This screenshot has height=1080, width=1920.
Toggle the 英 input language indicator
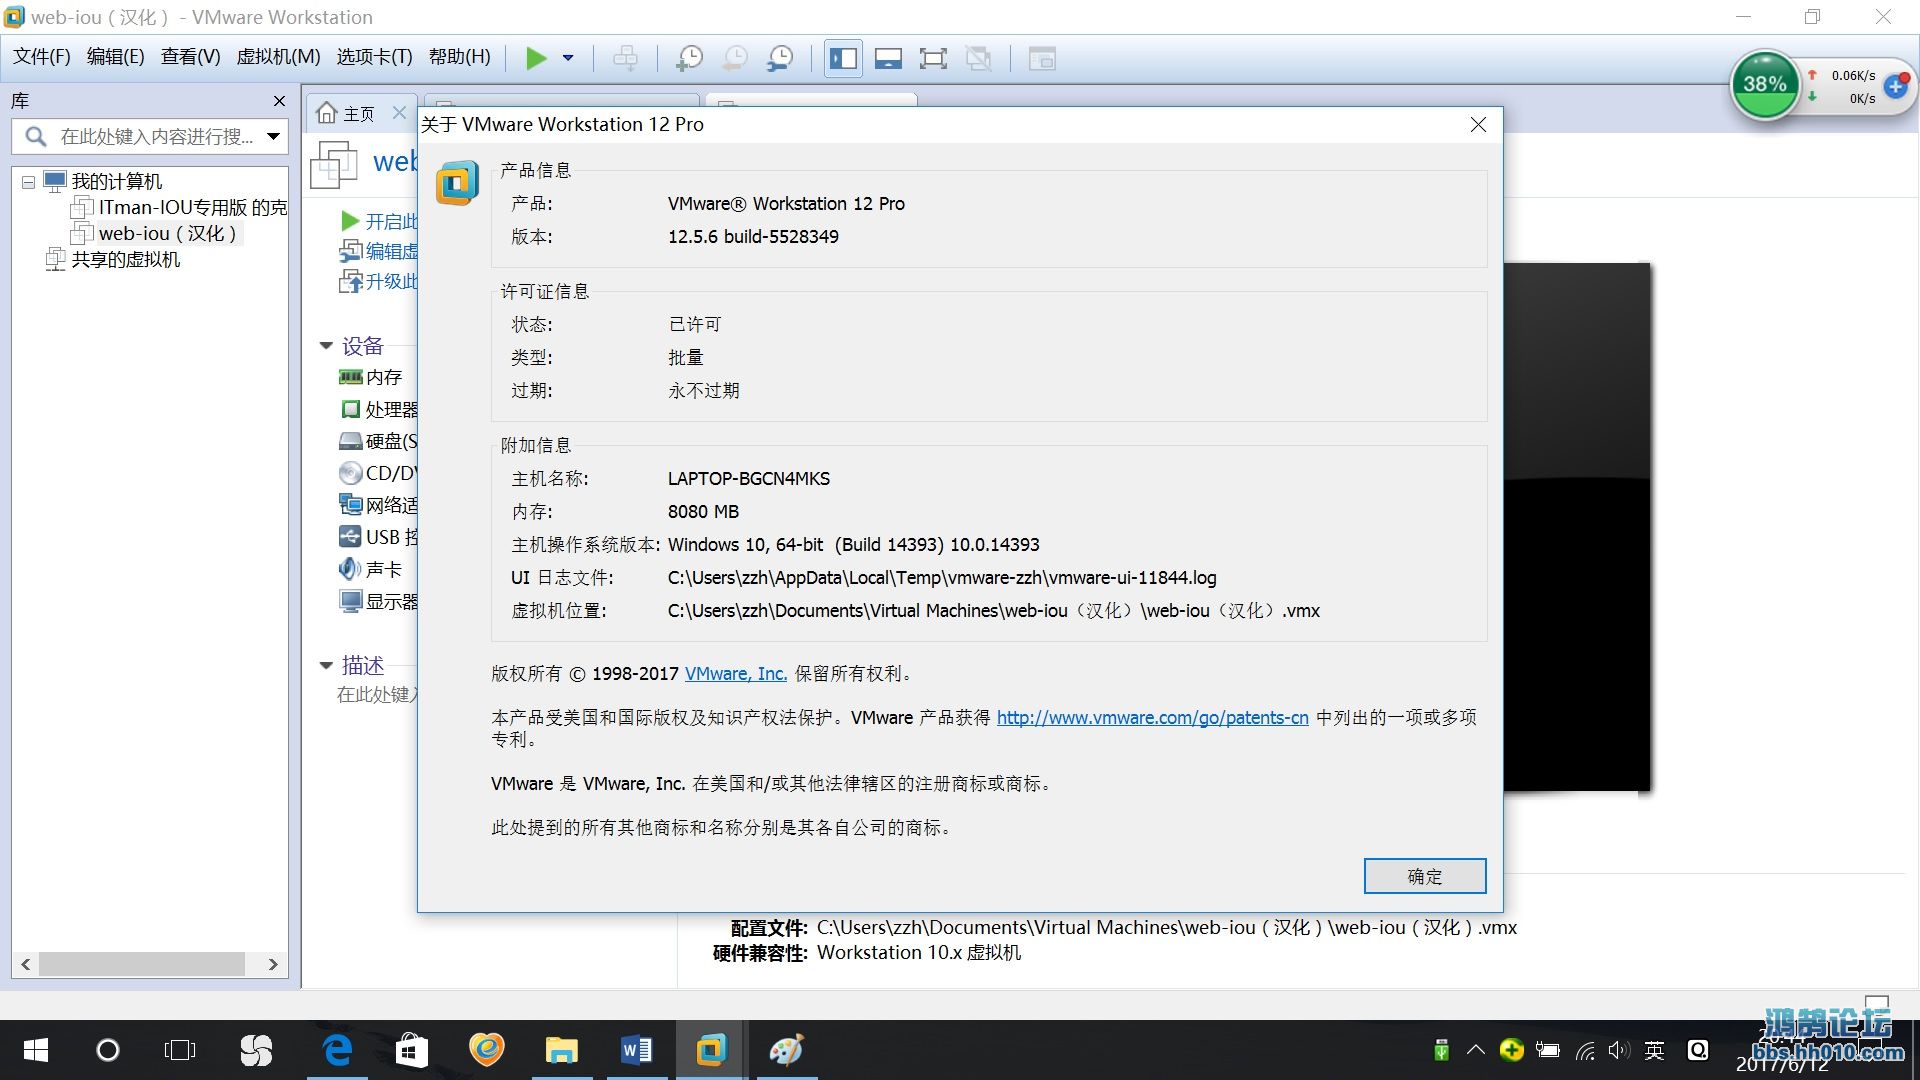(1655, 1050)
